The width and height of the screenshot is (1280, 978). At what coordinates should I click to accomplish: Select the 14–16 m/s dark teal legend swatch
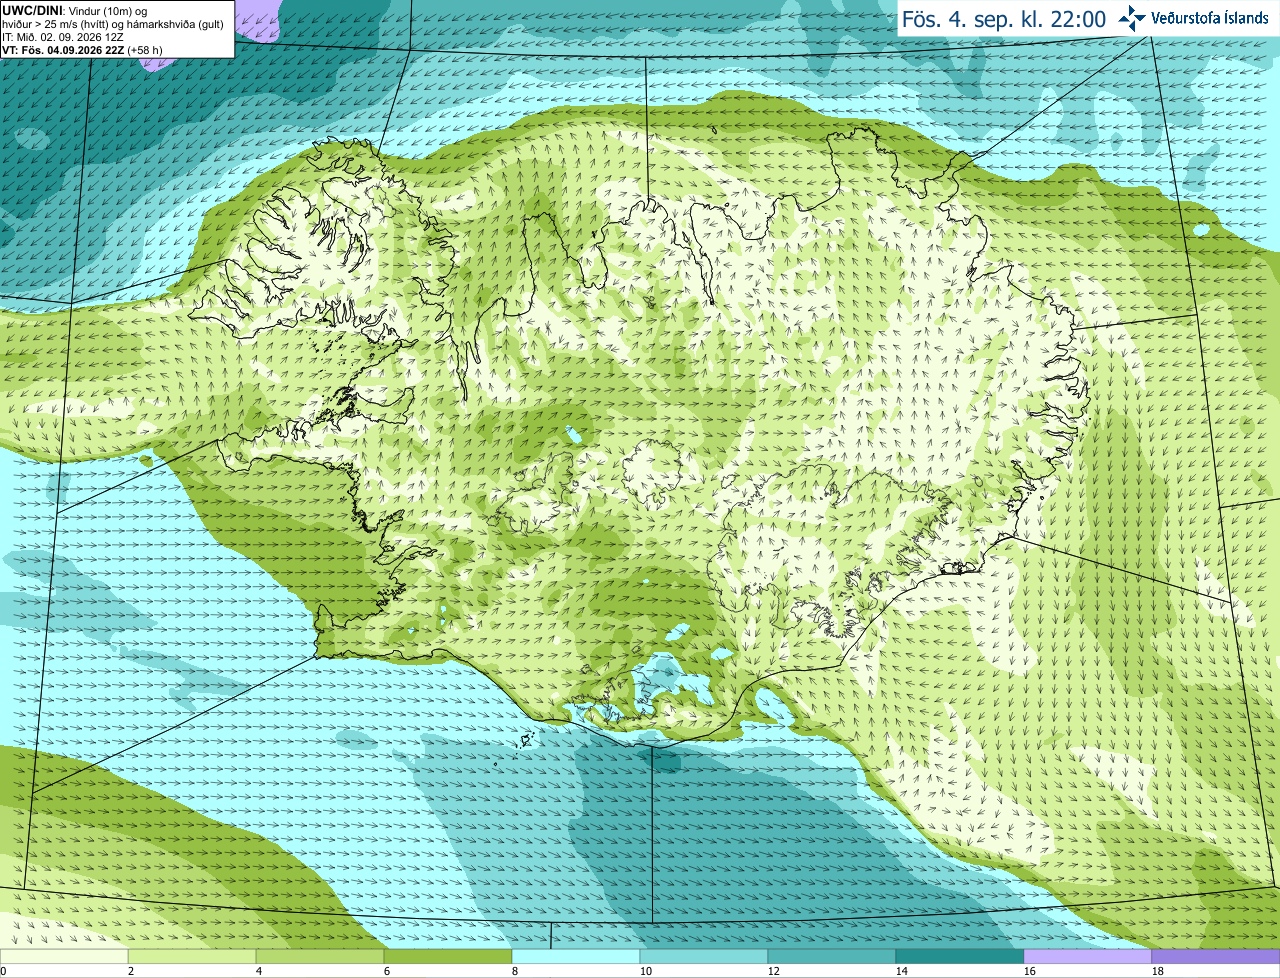(x=960, y=956)
